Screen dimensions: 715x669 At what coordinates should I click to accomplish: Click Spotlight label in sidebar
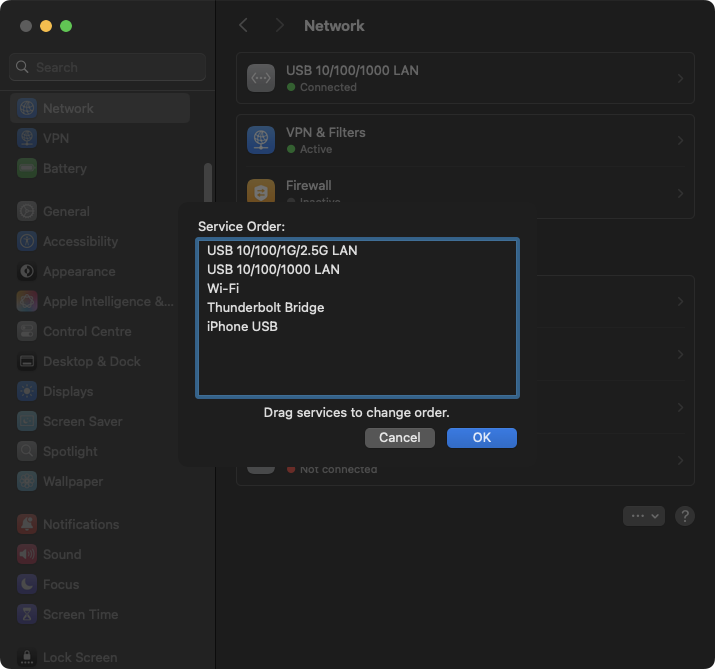point(70,451)
